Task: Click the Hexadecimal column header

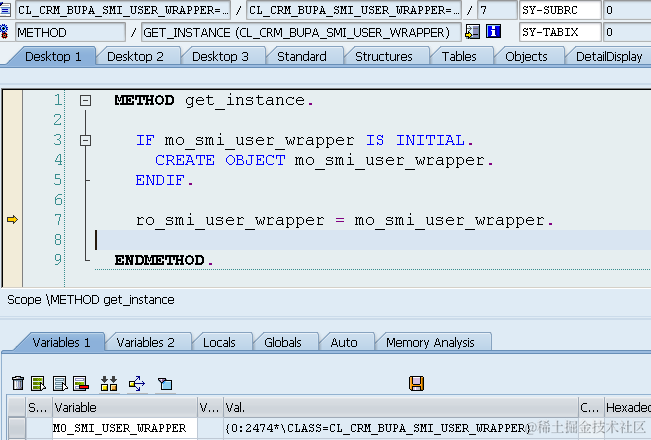Action: pos(628,408)
